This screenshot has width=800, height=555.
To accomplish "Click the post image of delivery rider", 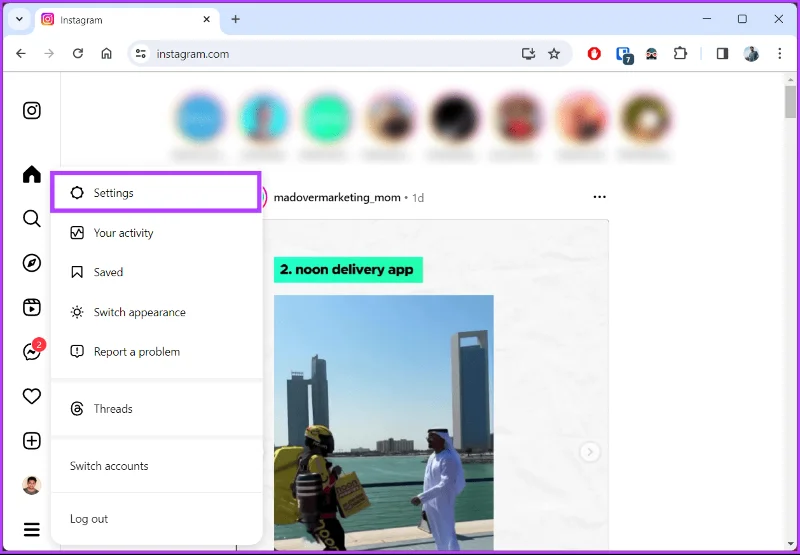I will pyautogui.click(x=384, y=422).
